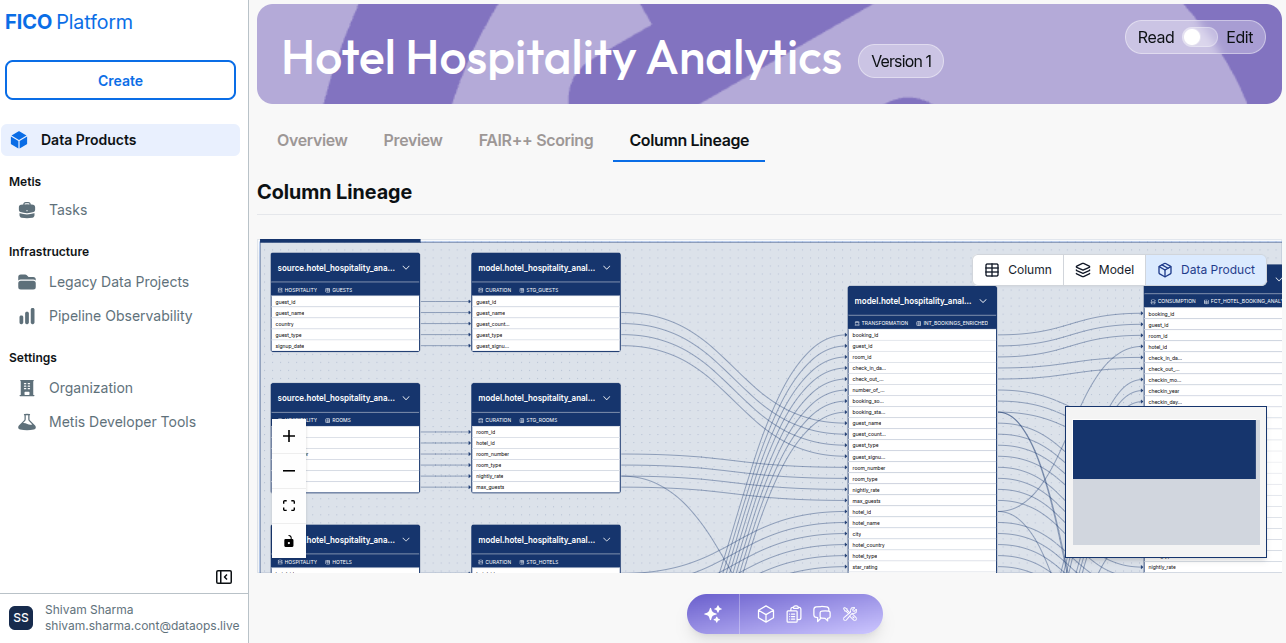
Task: Click star_rating column in INT_BOOKINGS_ENRICHED
Action: pos(922,567)
